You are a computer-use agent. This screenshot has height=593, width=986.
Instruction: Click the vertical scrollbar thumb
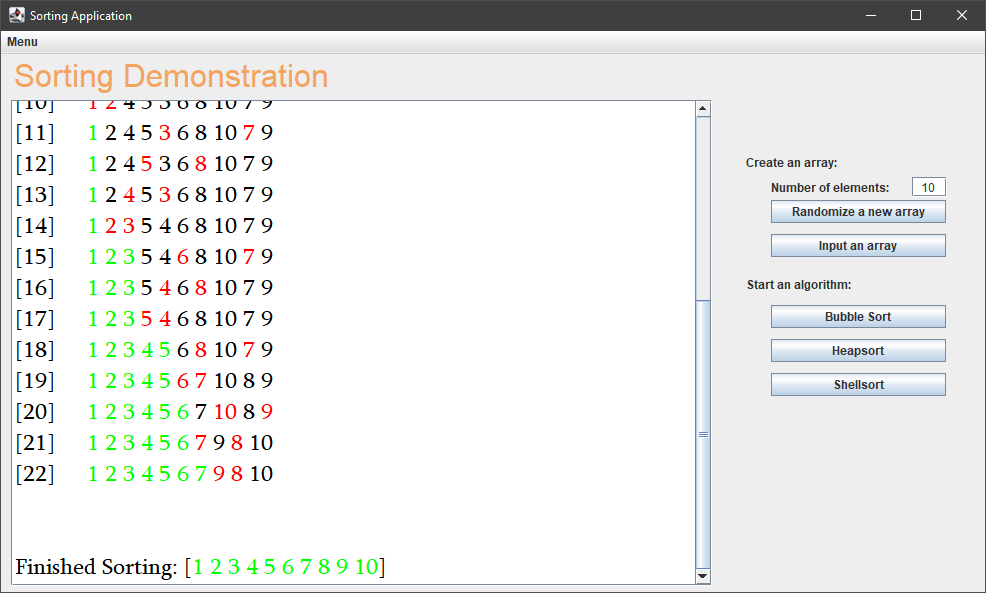pyautogui.click(x=703, y=434)
